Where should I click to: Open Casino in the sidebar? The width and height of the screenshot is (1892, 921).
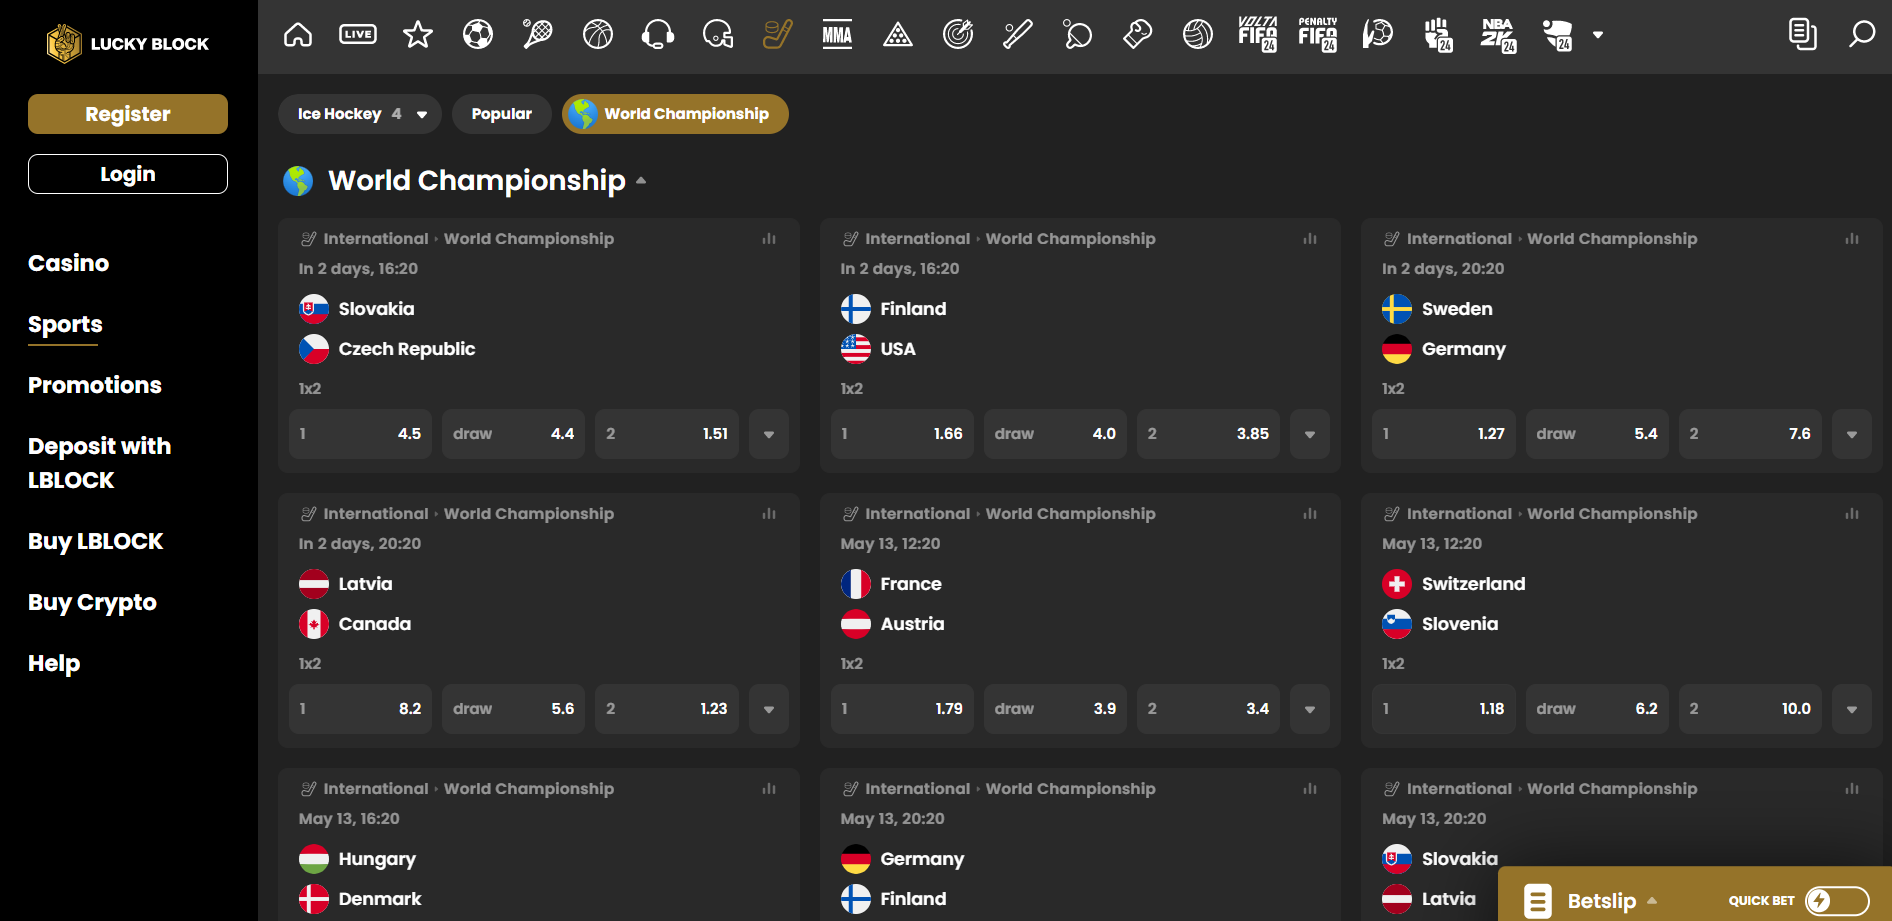tap(68, 263)
